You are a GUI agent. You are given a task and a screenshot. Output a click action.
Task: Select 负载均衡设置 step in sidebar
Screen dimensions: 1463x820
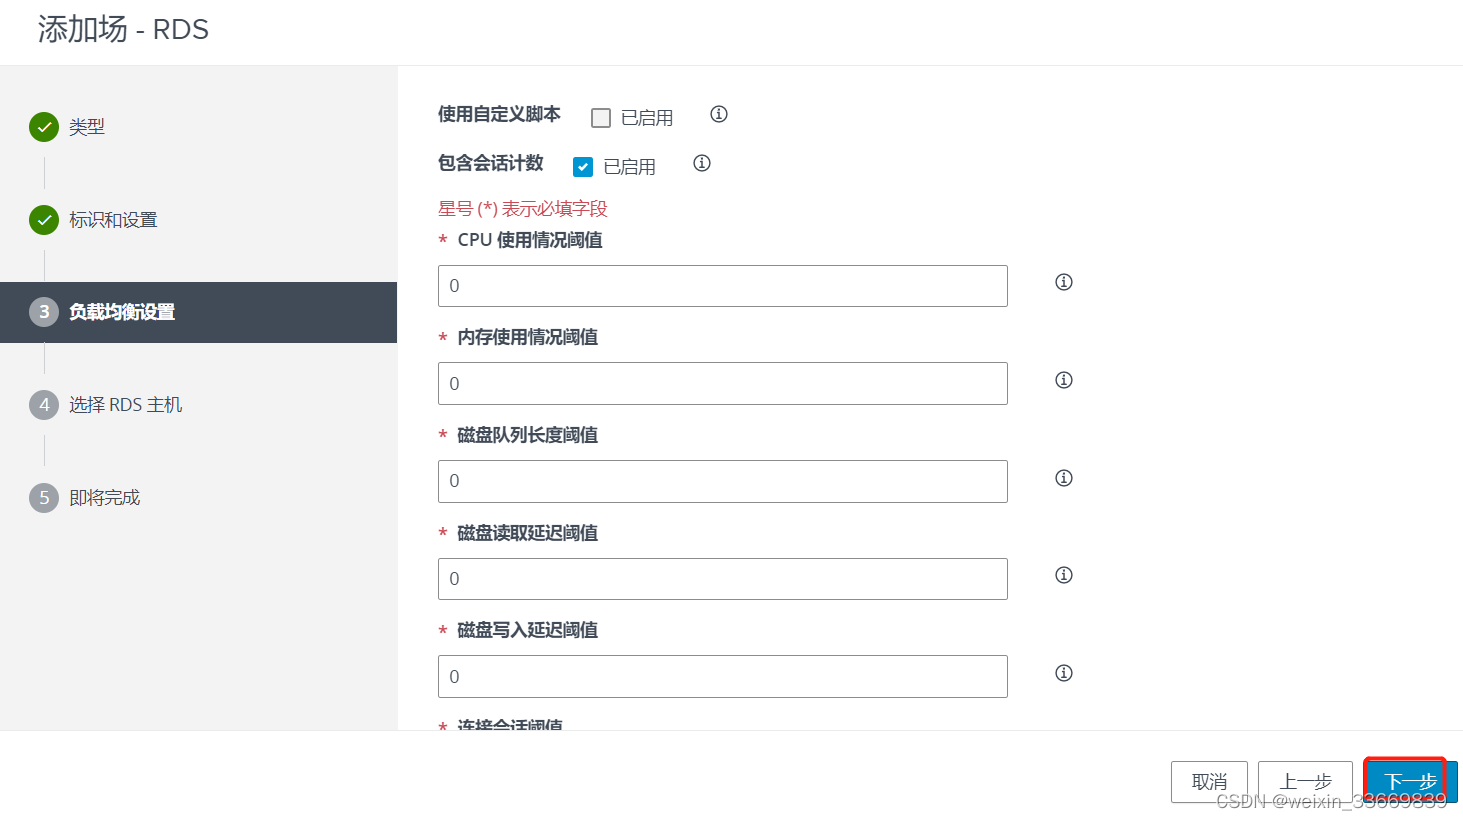[121, 312]
